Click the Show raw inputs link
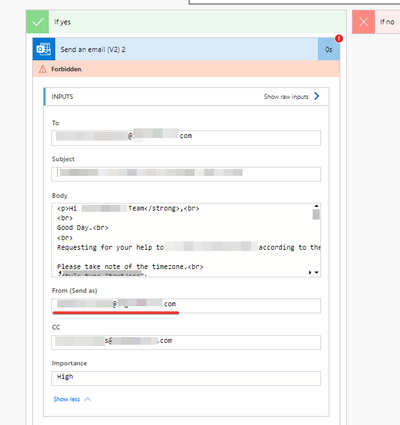 tap(286, 97)
